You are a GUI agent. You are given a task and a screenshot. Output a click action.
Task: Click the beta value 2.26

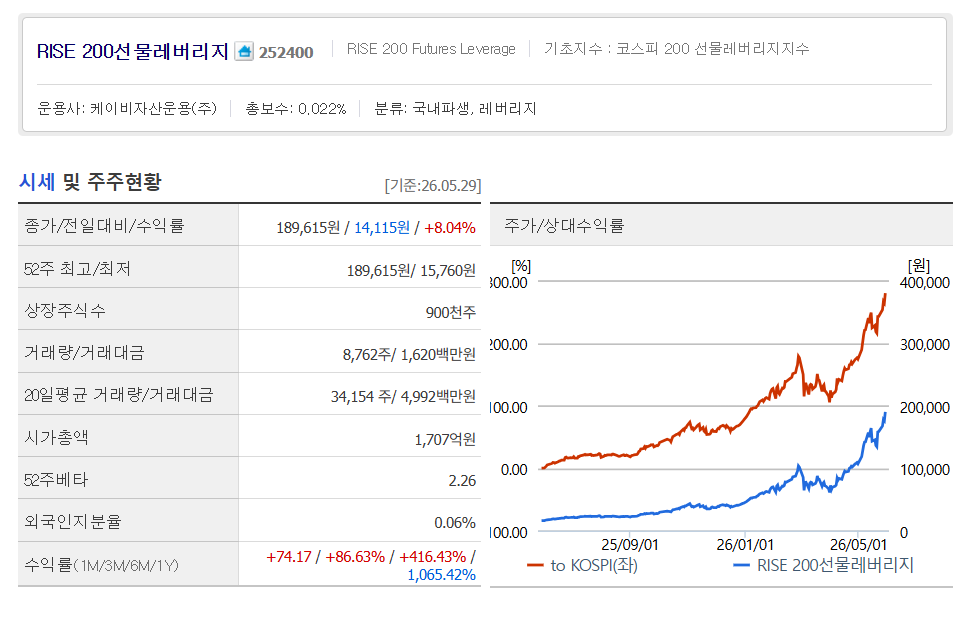click(462, 481)
